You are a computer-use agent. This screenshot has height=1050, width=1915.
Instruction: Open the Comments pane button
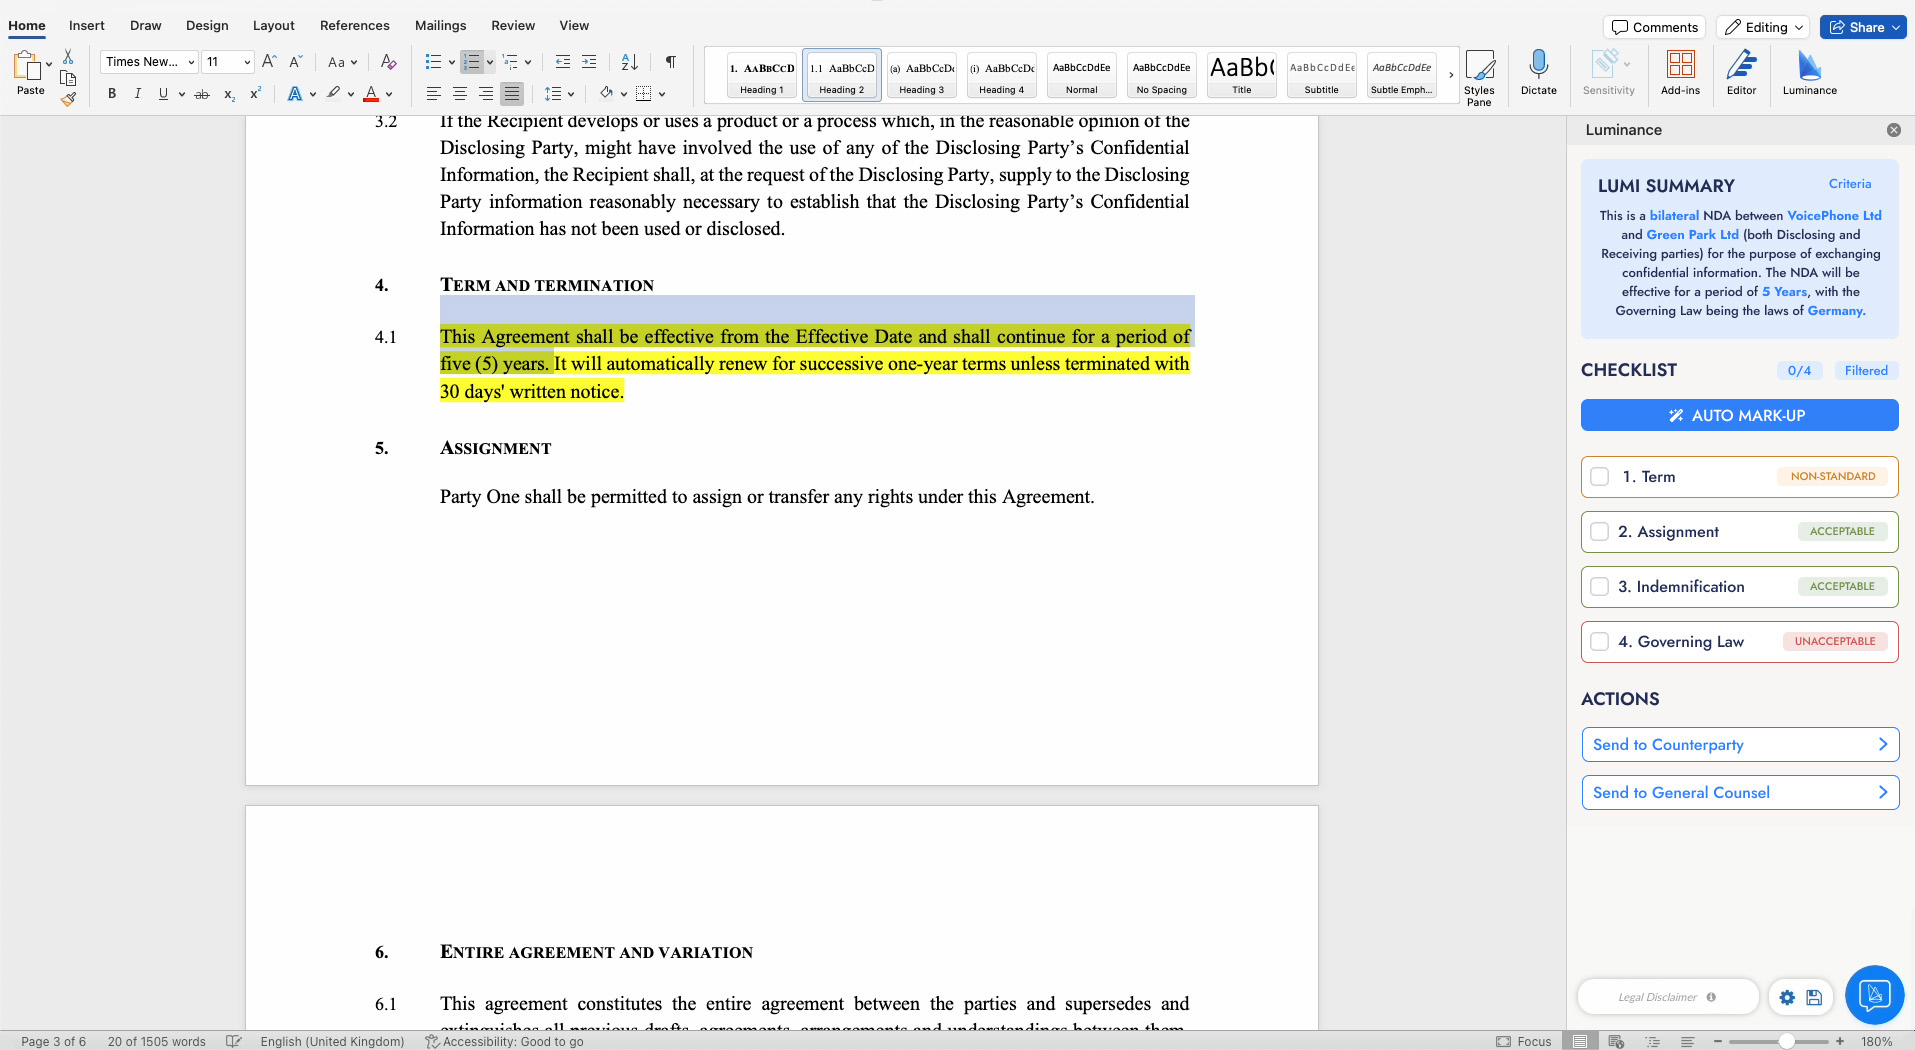1654,27
